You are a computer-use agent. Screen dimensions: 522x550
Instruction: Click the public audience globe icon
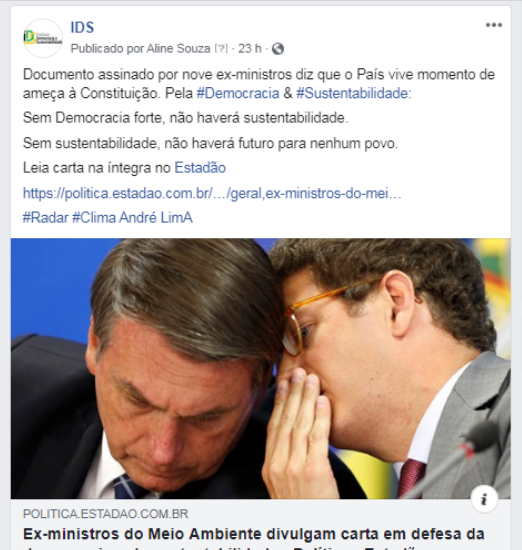coord(278,49)
